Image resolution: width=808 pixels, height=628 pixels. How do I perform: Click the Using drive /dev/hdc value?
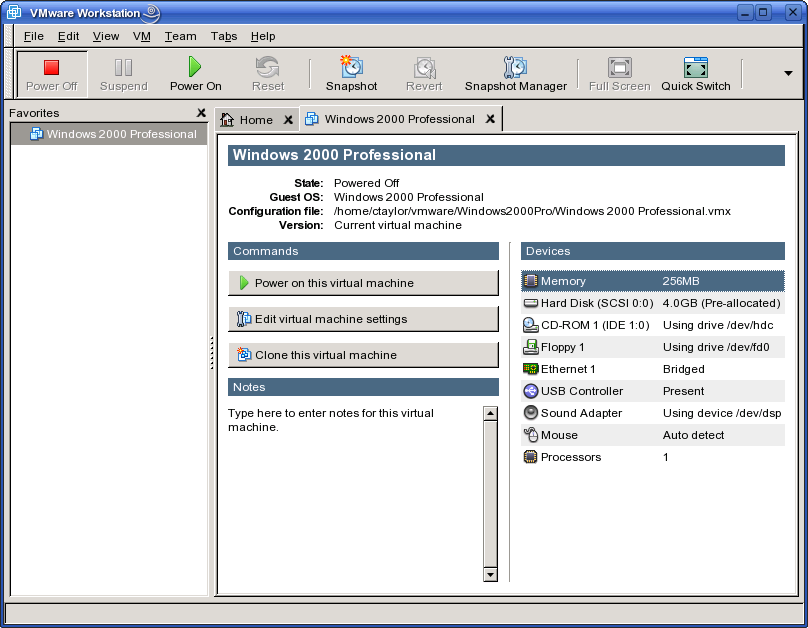(x=718, y=325)
